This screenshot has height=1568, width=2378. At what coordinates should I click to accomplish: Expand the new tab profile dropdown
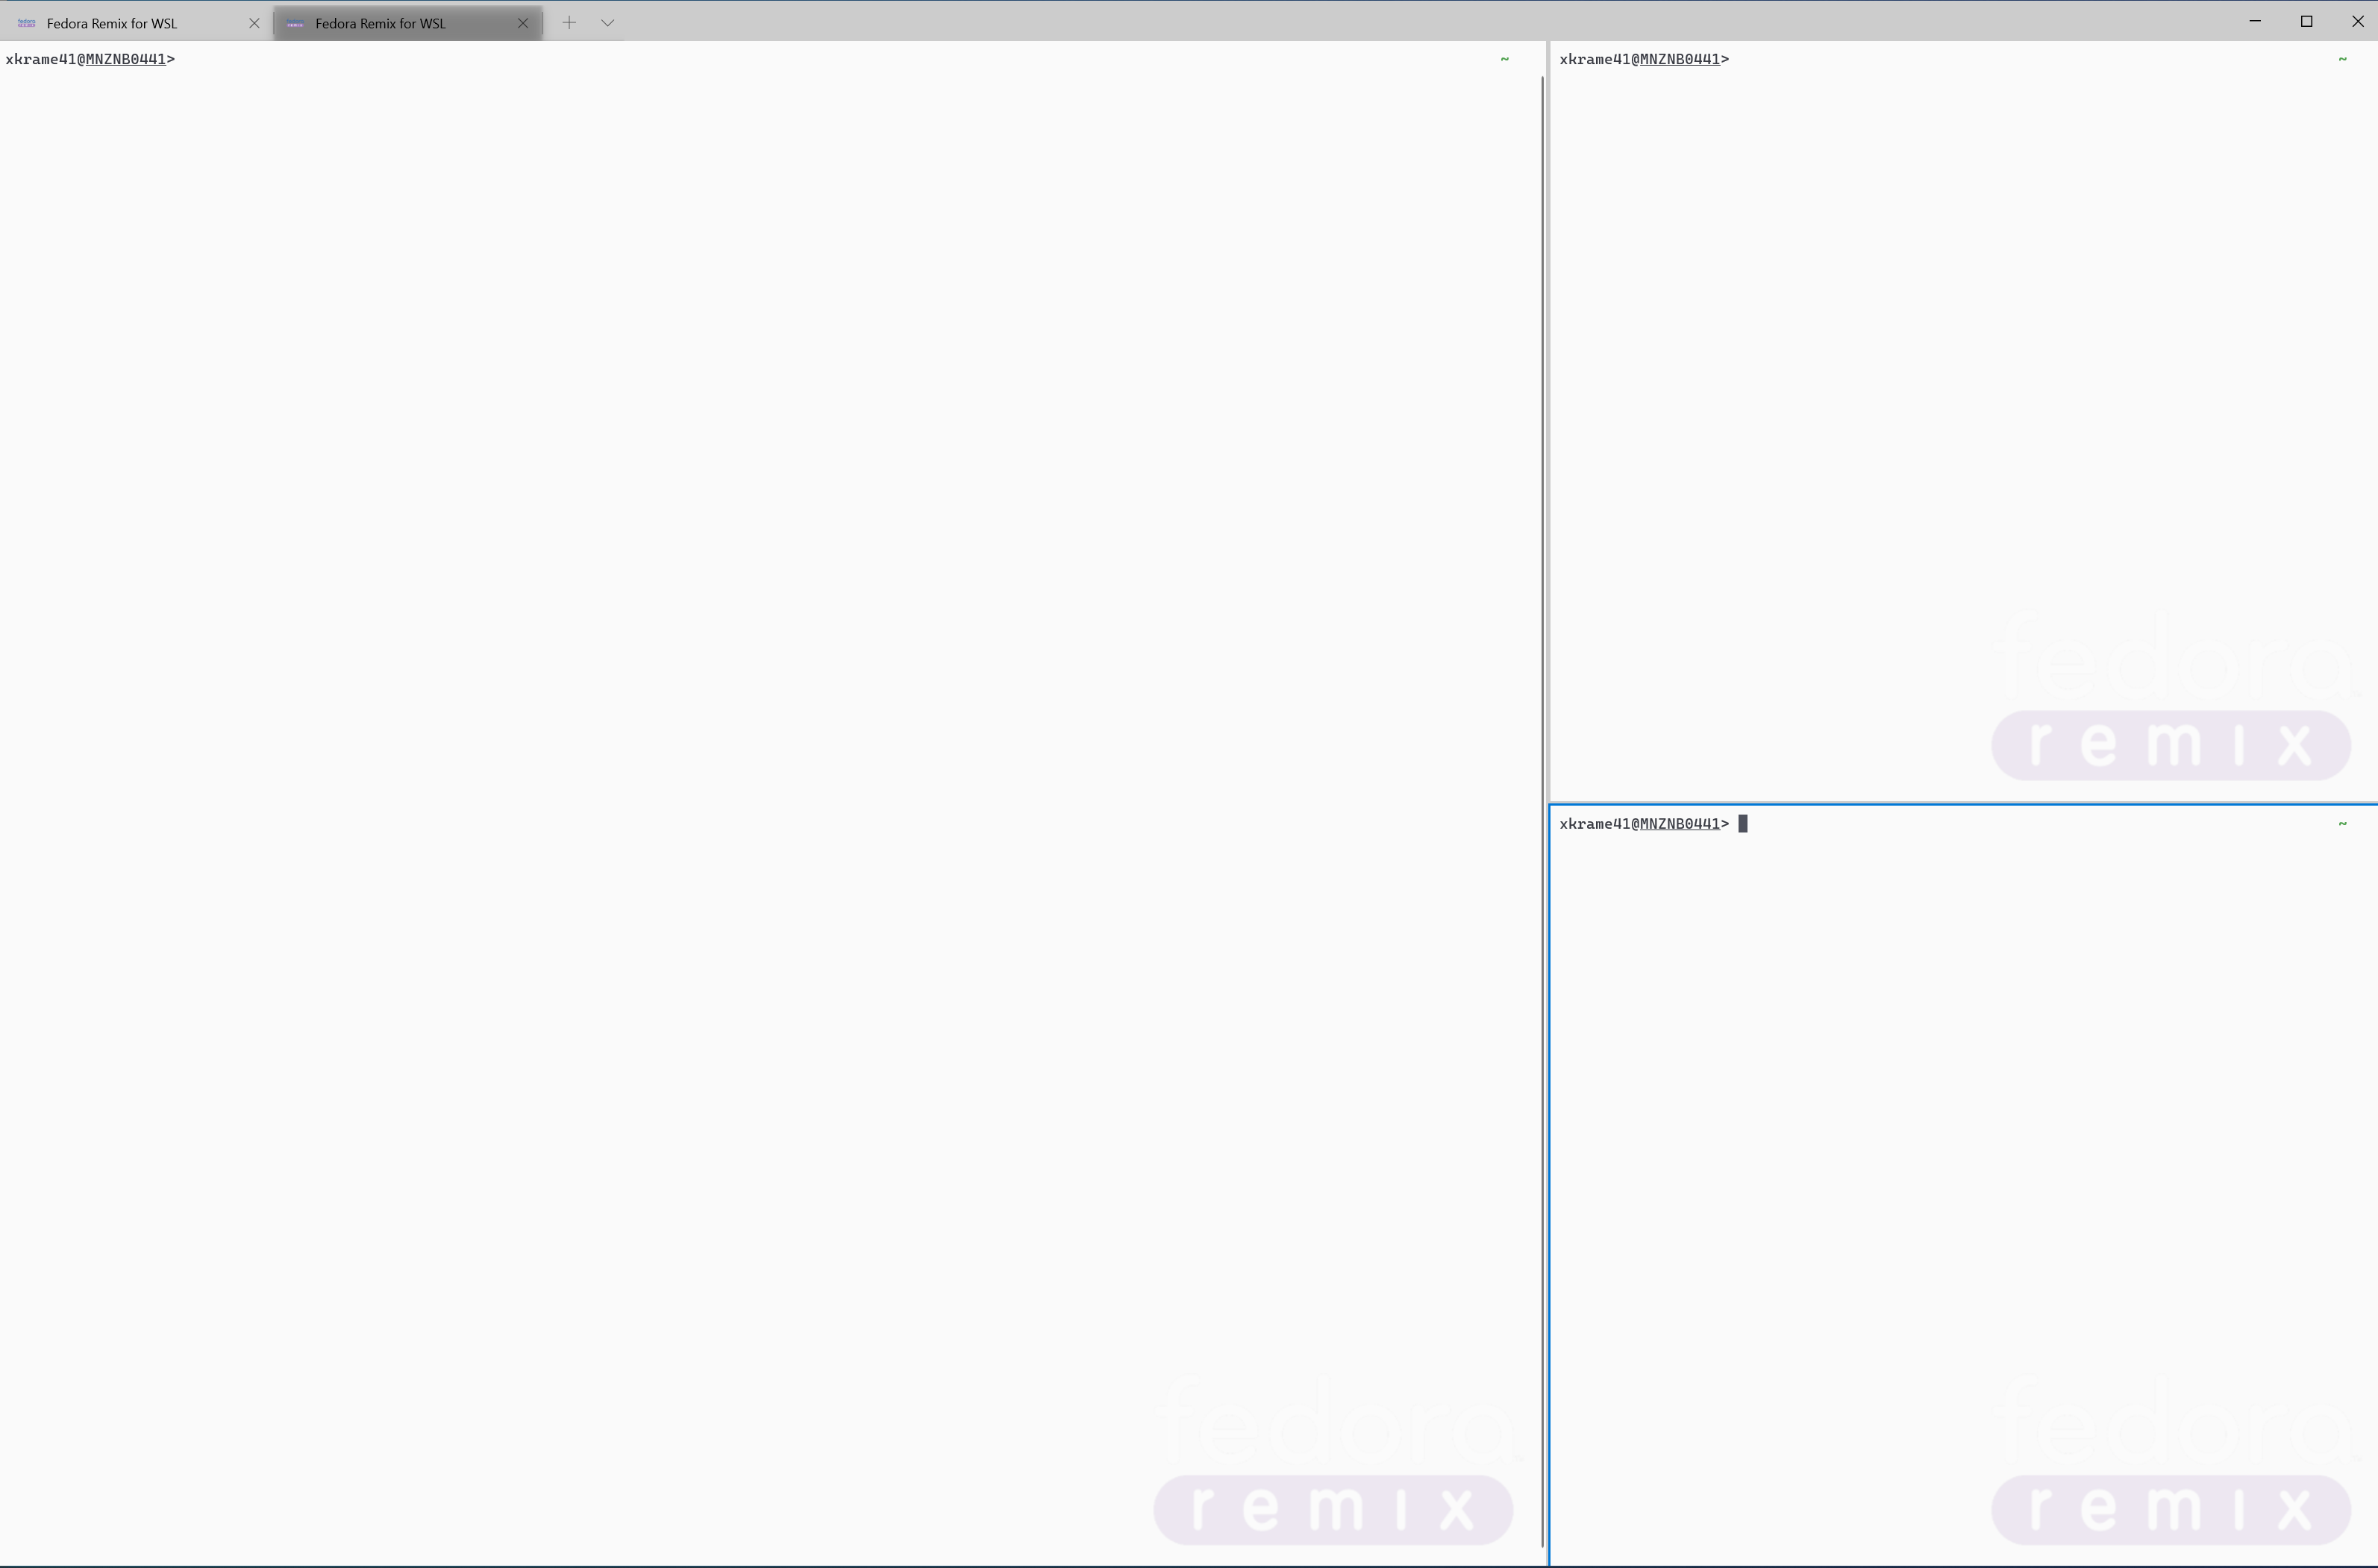[607, 23]
